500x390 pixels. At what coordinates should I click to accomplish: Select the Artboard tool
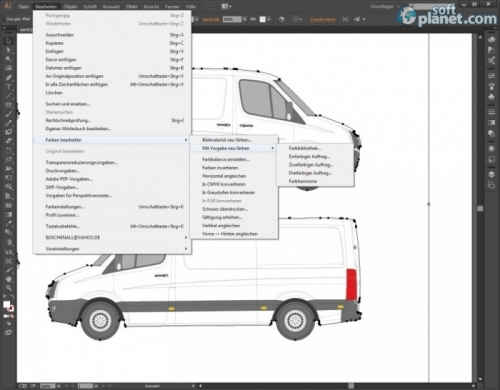coord(9,261)
